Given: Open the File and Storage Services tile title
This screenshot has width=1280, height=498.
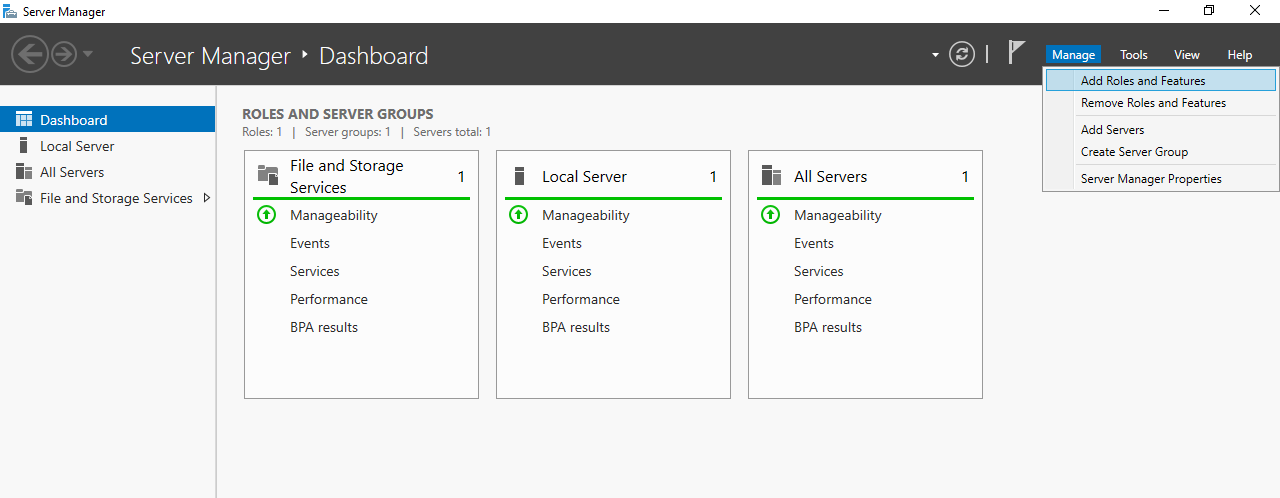Looking at the screenshot, I should 347,177.
